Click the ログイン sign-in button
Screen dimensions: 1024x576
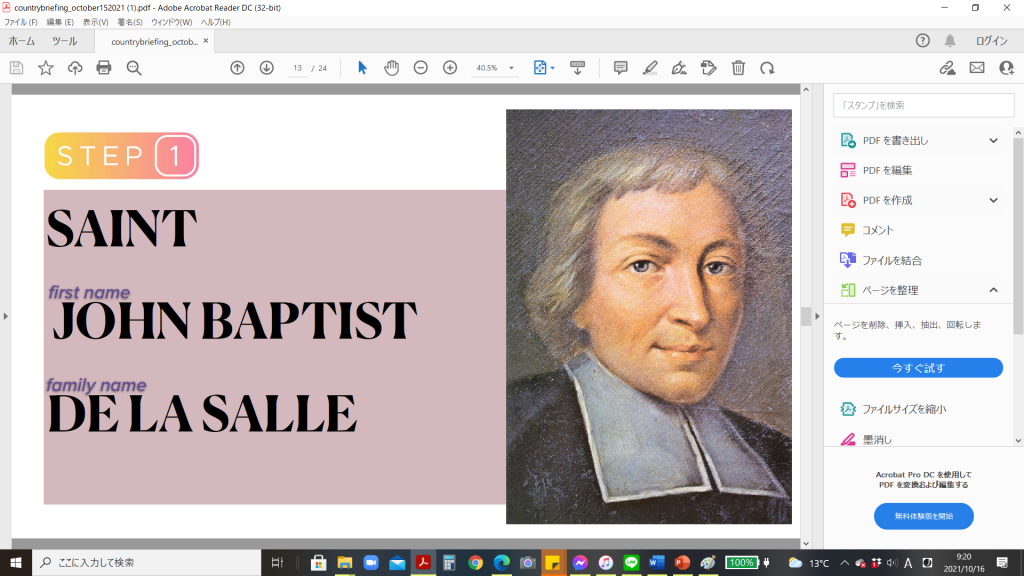(991, 40)
